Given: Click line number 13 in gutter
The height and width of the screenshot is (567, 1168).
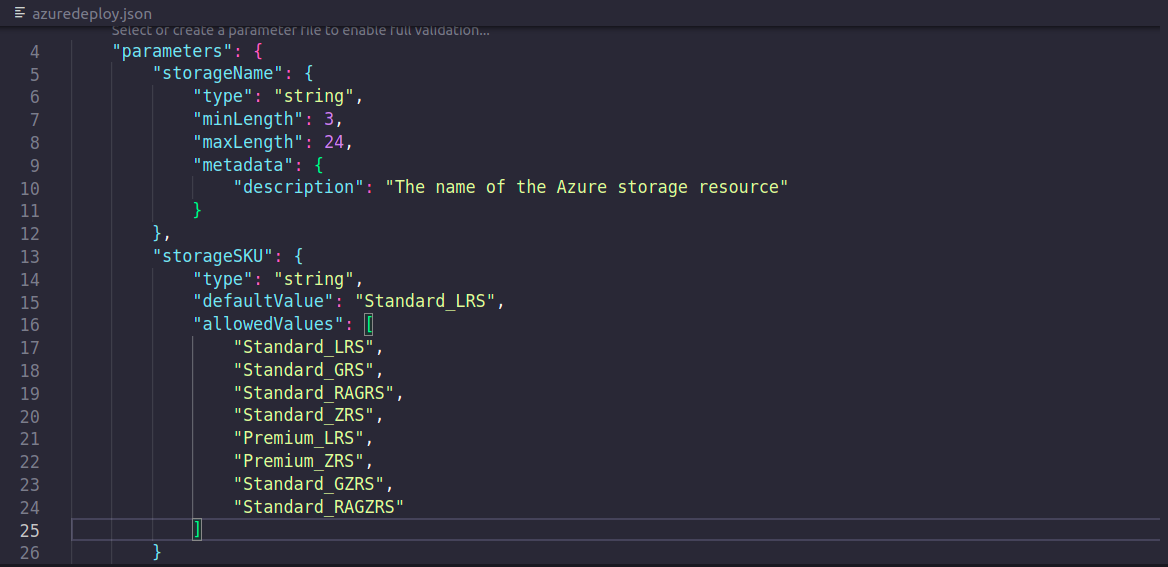Looking at the screenshot, I should 31,256.
